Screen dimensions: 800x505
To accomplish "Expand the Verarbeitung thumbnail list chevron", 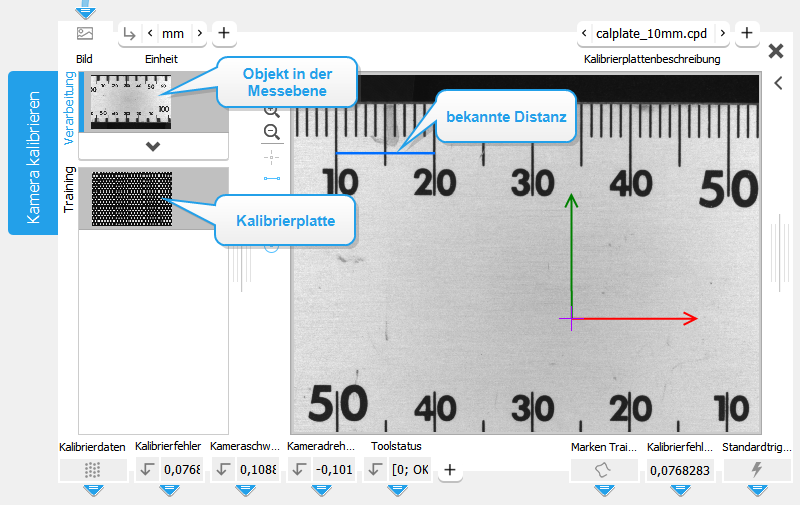I will click(152, 146).
